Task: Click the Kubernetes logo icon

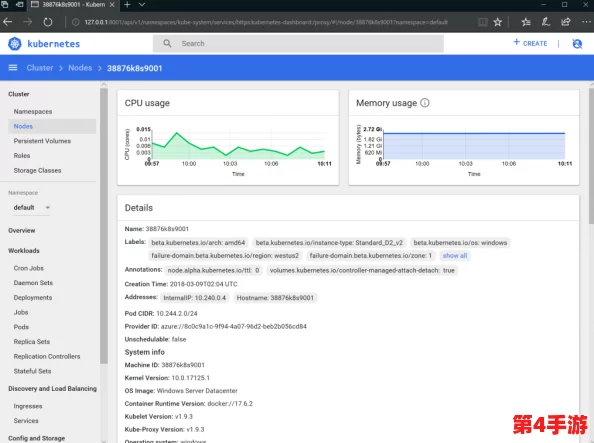Action: (15, 44)
